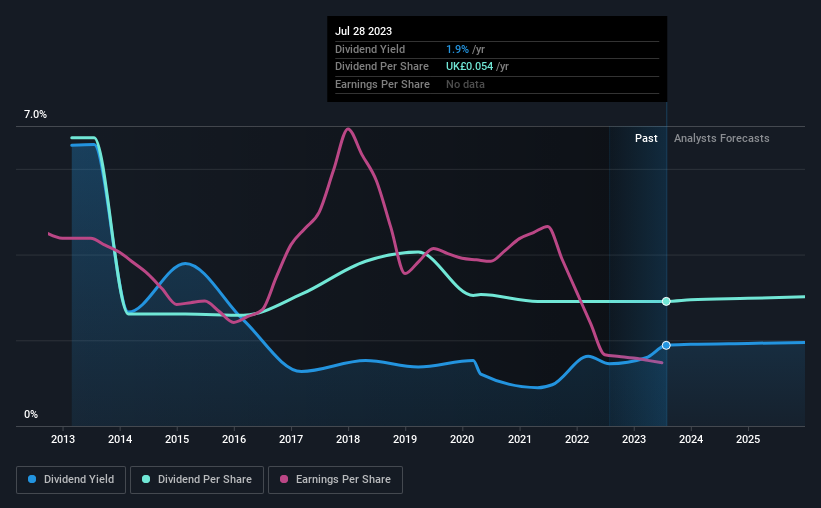Click the 2013 x-axis label
This screenshot has width=821, height=508.
point(63,439)
